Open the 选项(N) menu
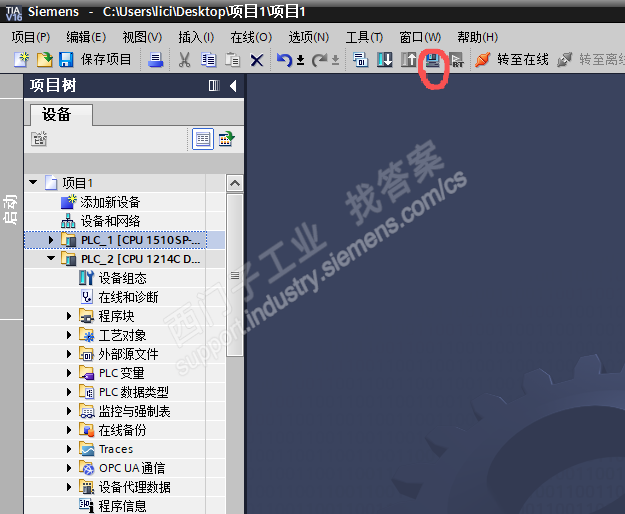Image resolution: width=625 pixels, height=514 pixels. pos(309,37)
